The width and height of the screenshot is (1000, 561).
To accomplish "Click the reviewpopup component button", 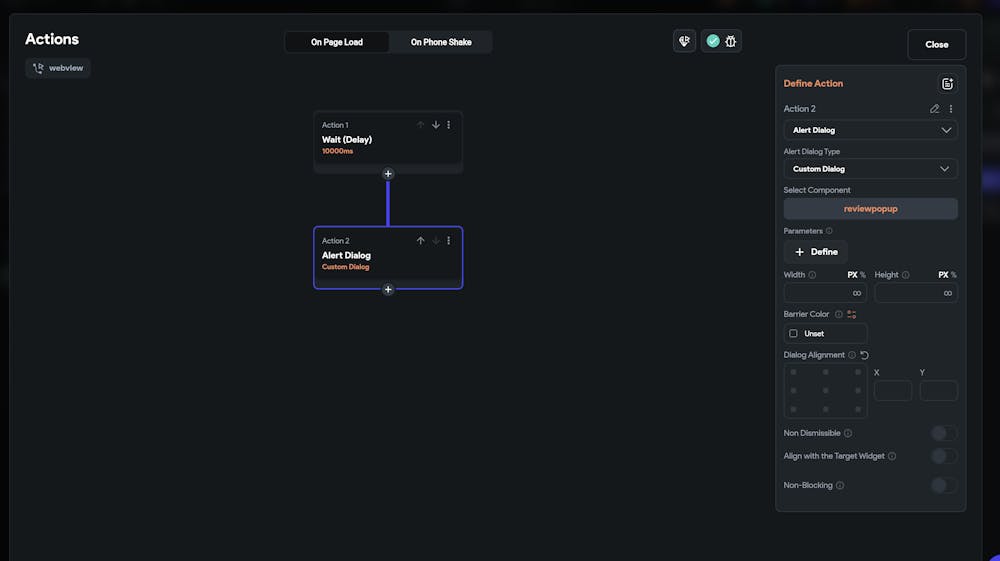I will pos(870,209).
